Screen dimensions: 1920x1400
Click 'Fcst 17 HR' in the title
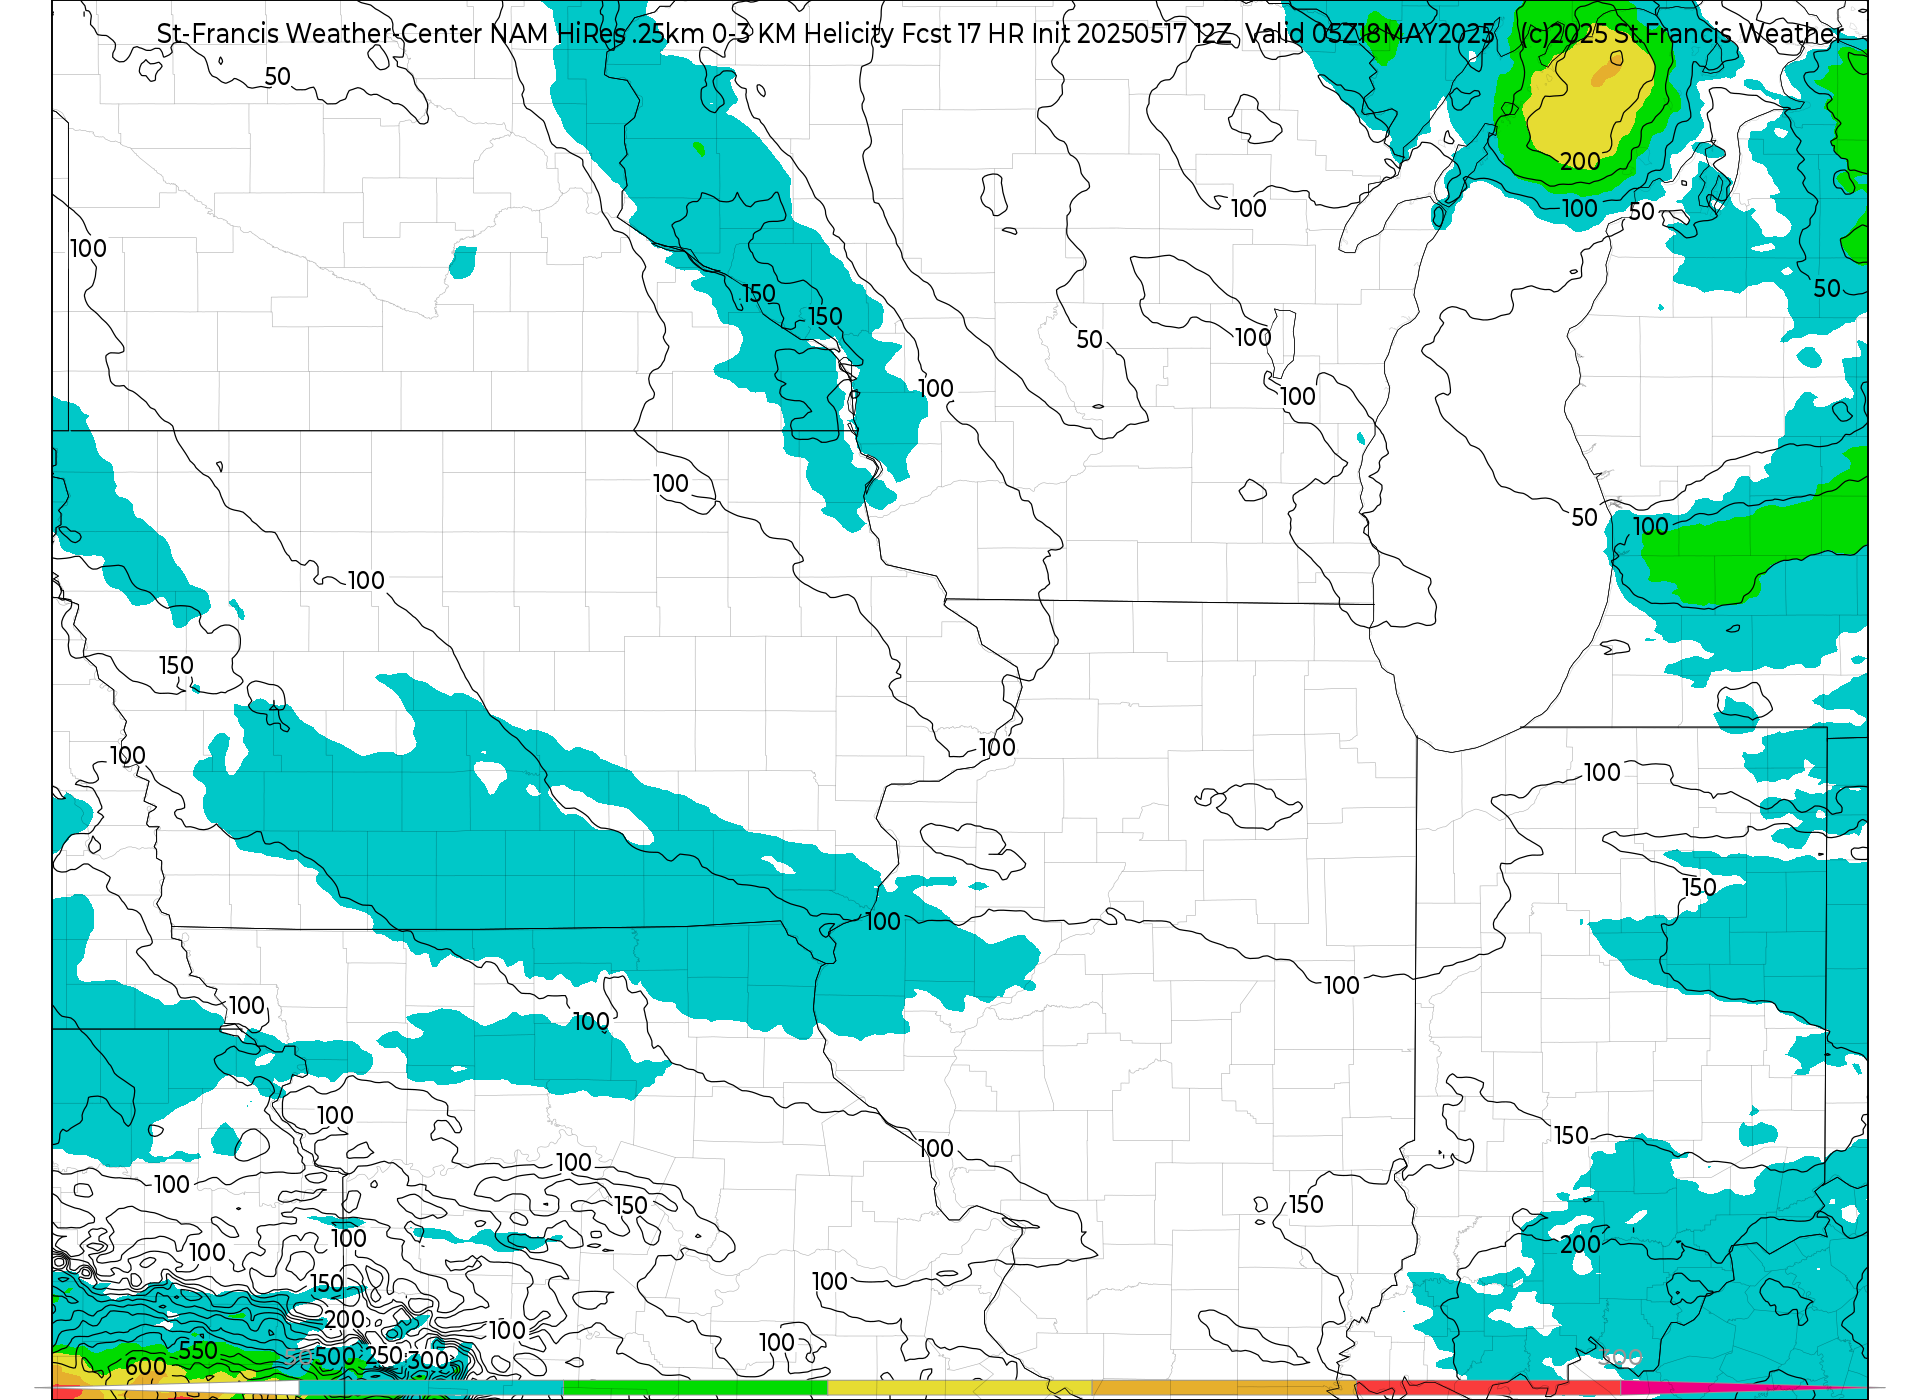click(x=961, y=34)
